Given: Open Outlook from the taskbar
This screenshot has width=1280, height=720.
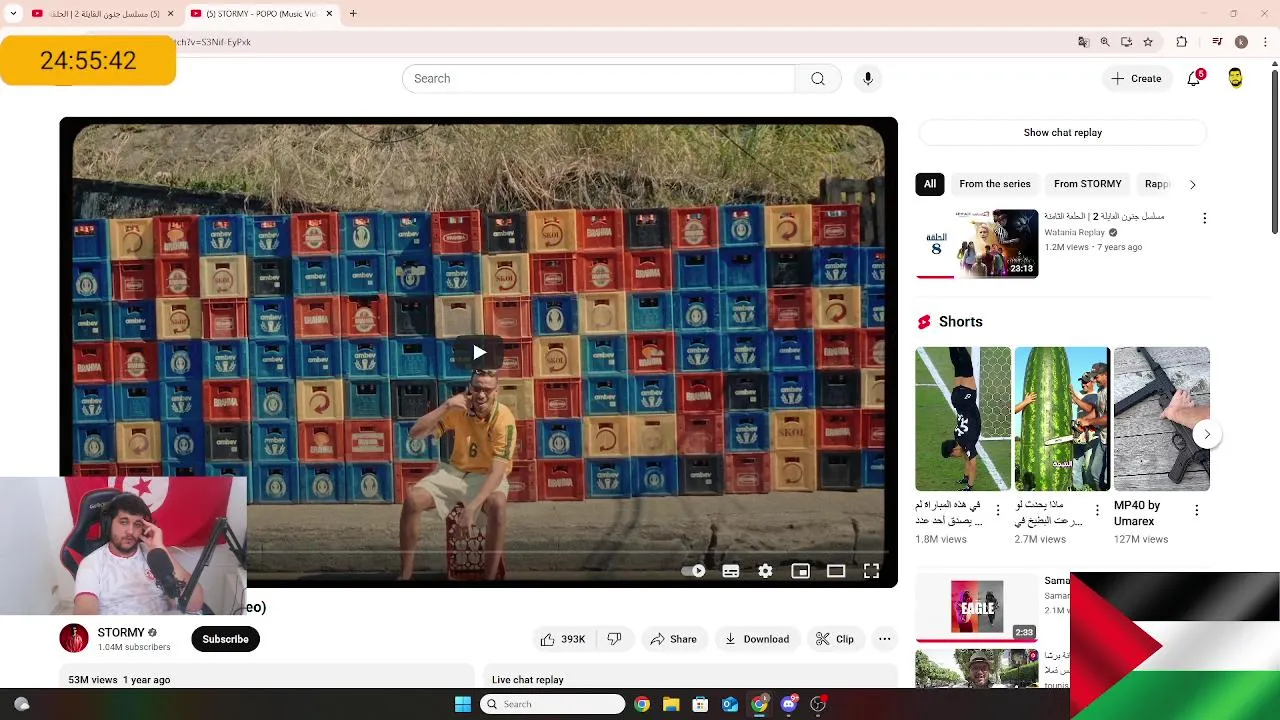Looking at the screenshot, I should 730,704.
